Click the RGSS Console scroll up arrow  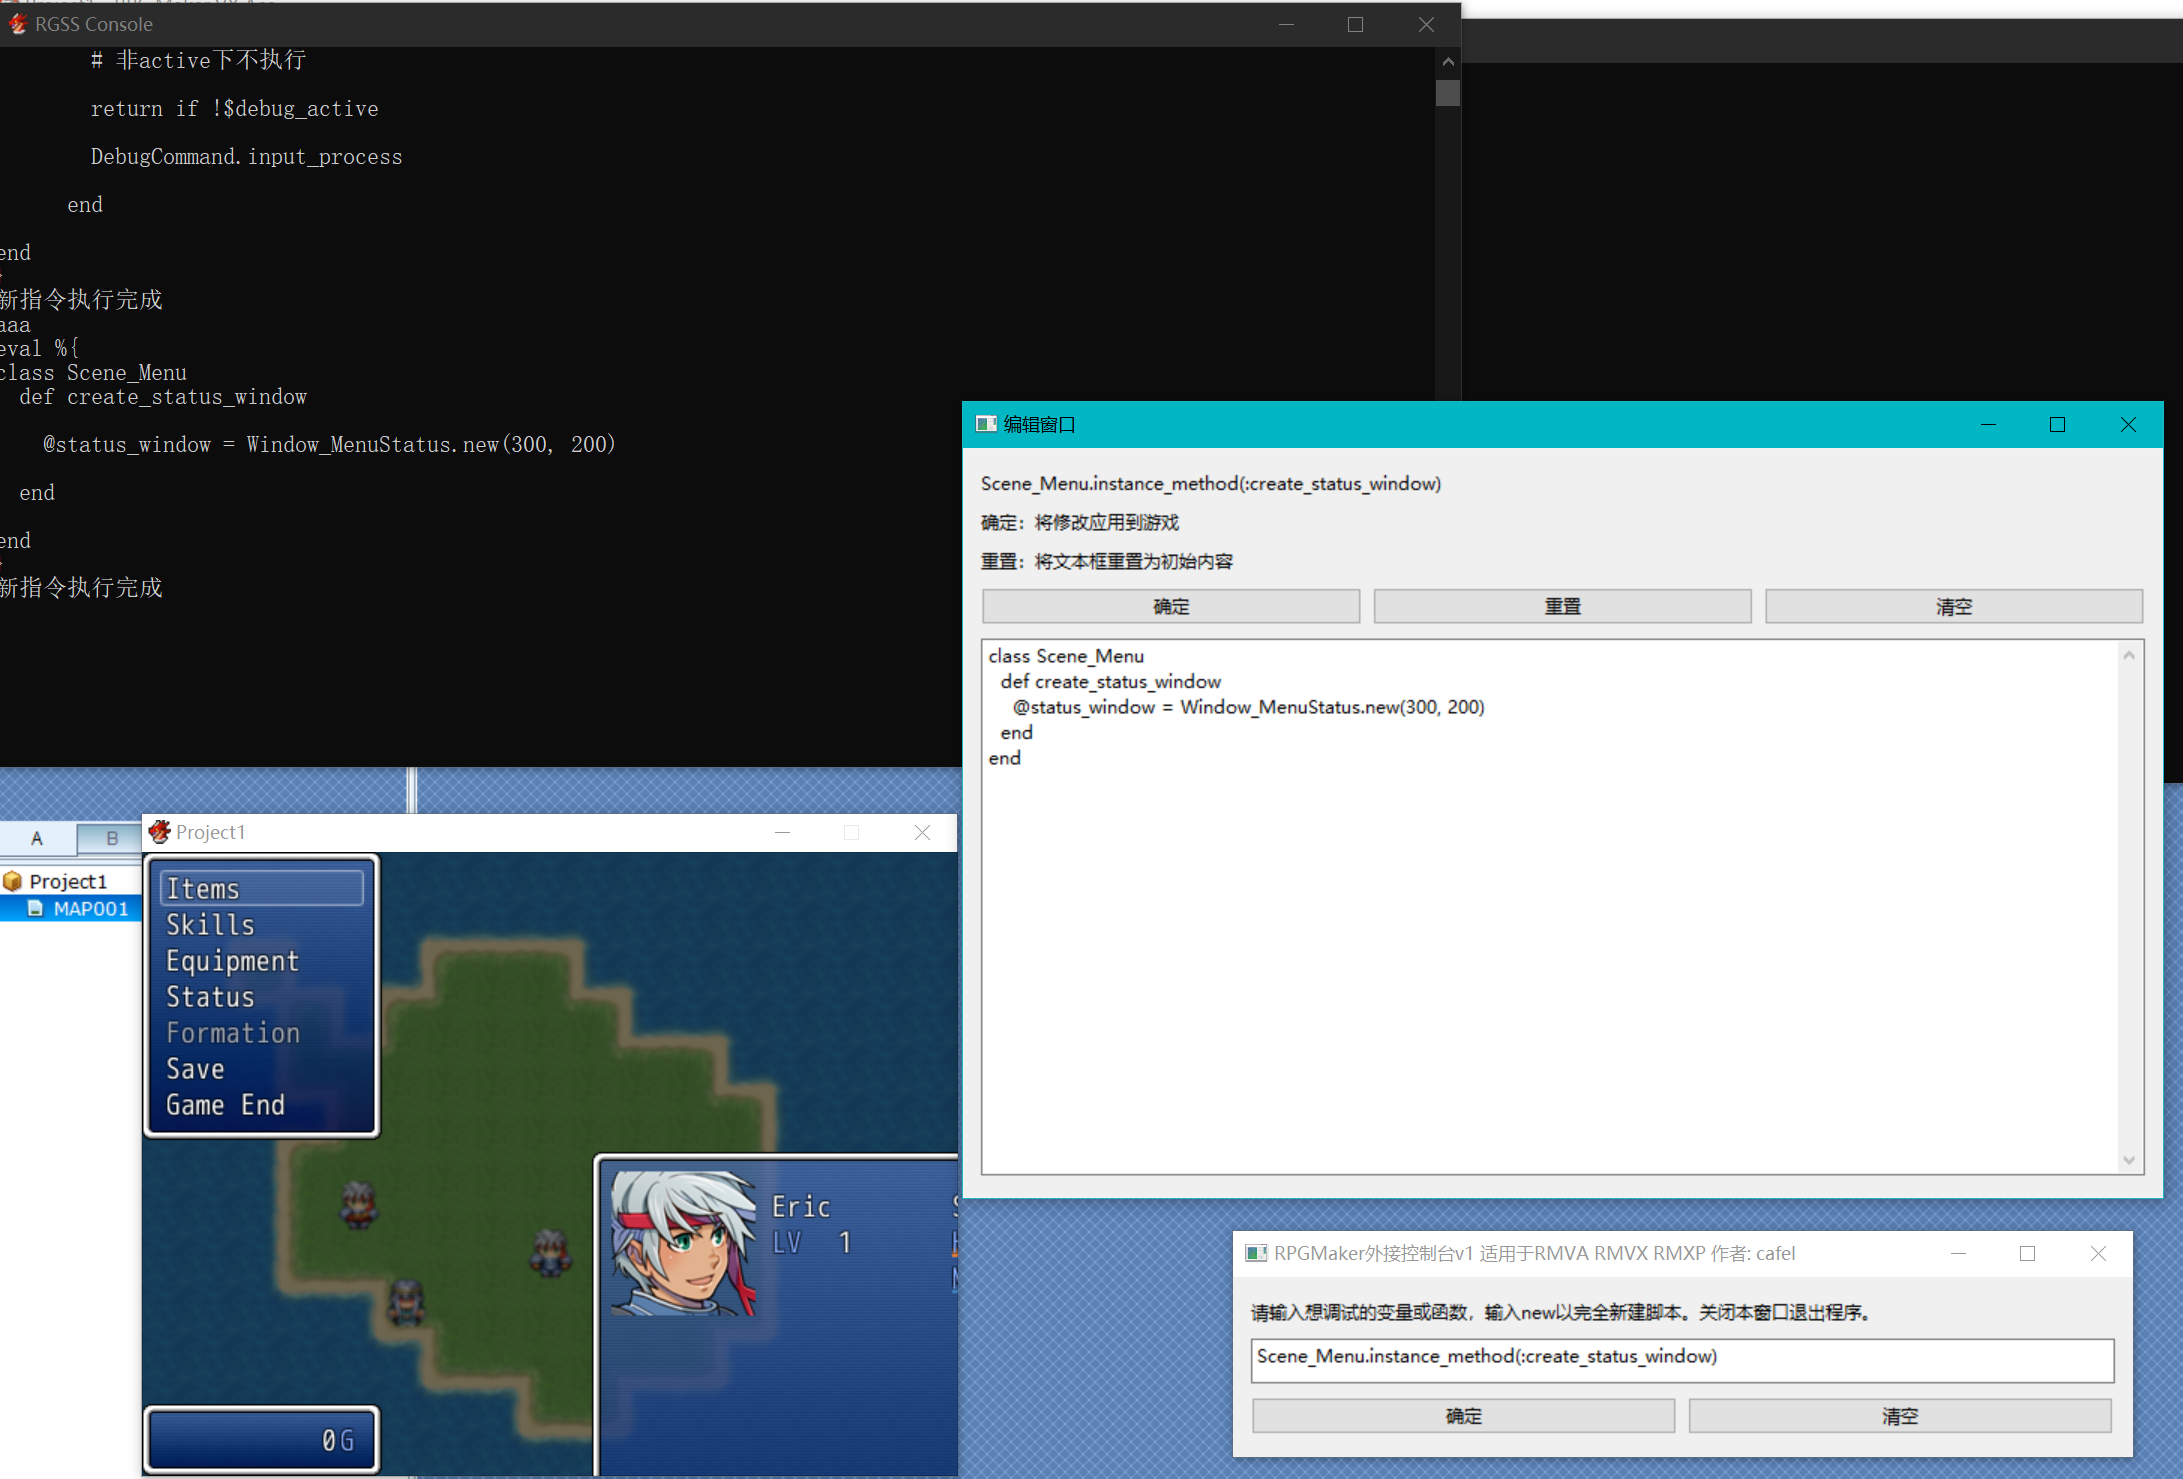tap(1448, 61)
